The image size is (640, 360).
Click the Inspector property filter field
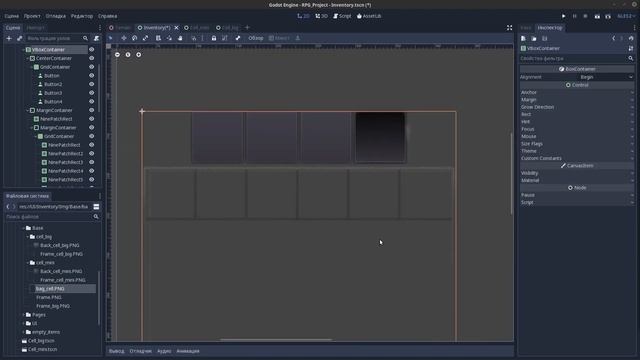577,58
